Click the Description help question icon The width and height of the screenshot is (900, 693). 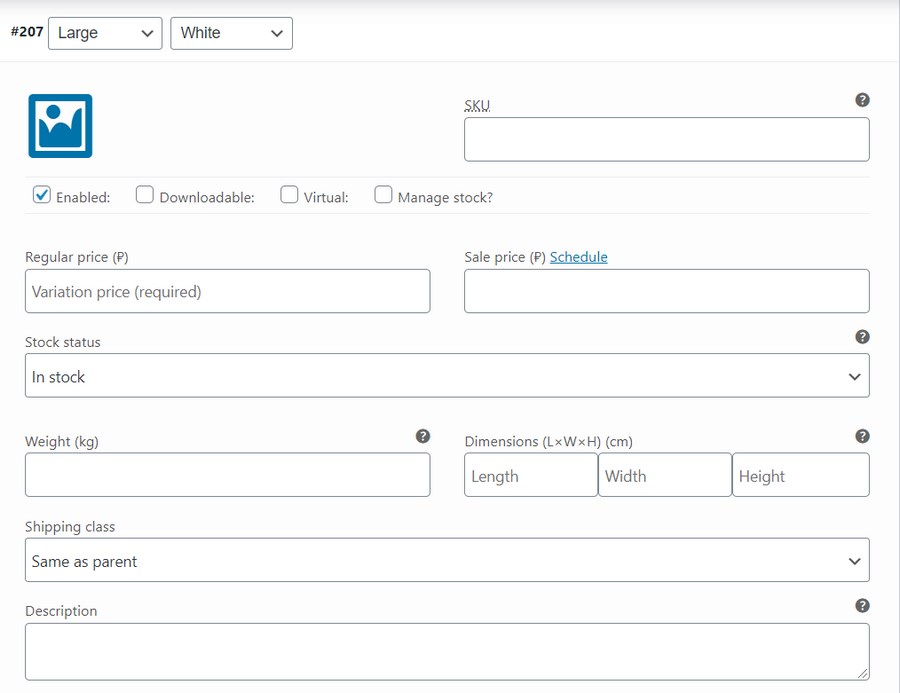[x=862, y=606]
